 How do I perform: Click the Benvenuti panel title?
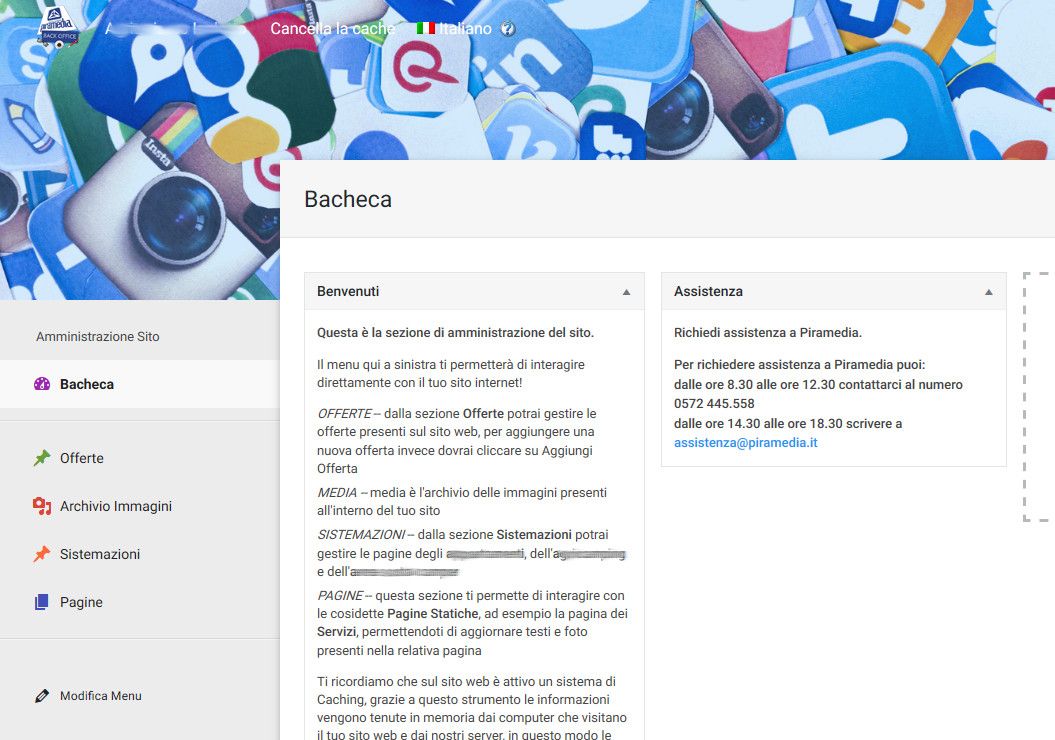point(348,291)
